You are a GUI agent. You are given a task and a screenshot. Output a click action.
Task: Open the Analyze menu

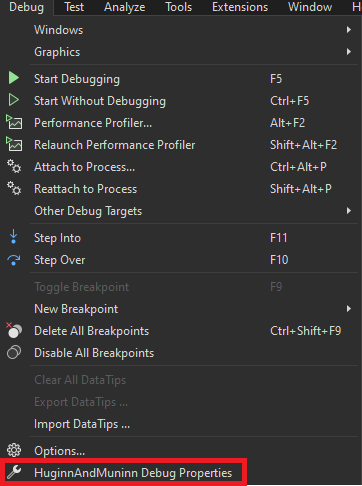pos(124,7)
